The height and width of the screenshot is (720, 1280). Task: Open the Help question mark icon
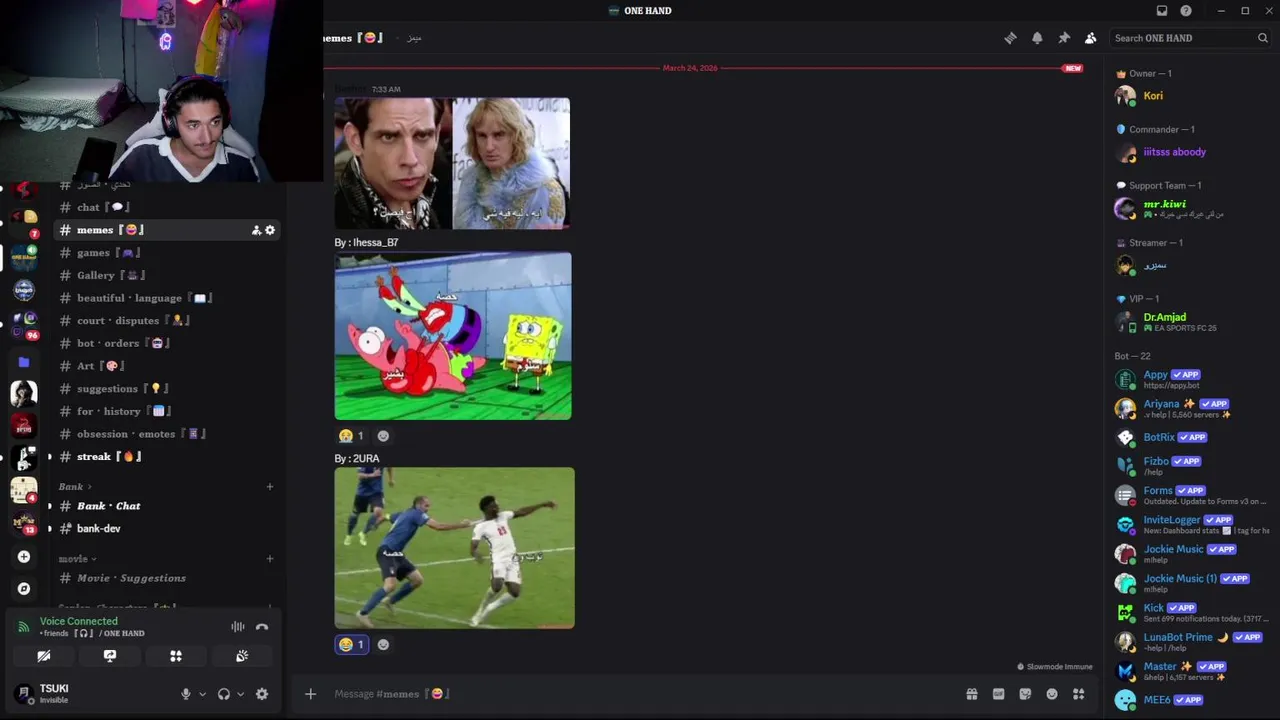coord(1186,11)
